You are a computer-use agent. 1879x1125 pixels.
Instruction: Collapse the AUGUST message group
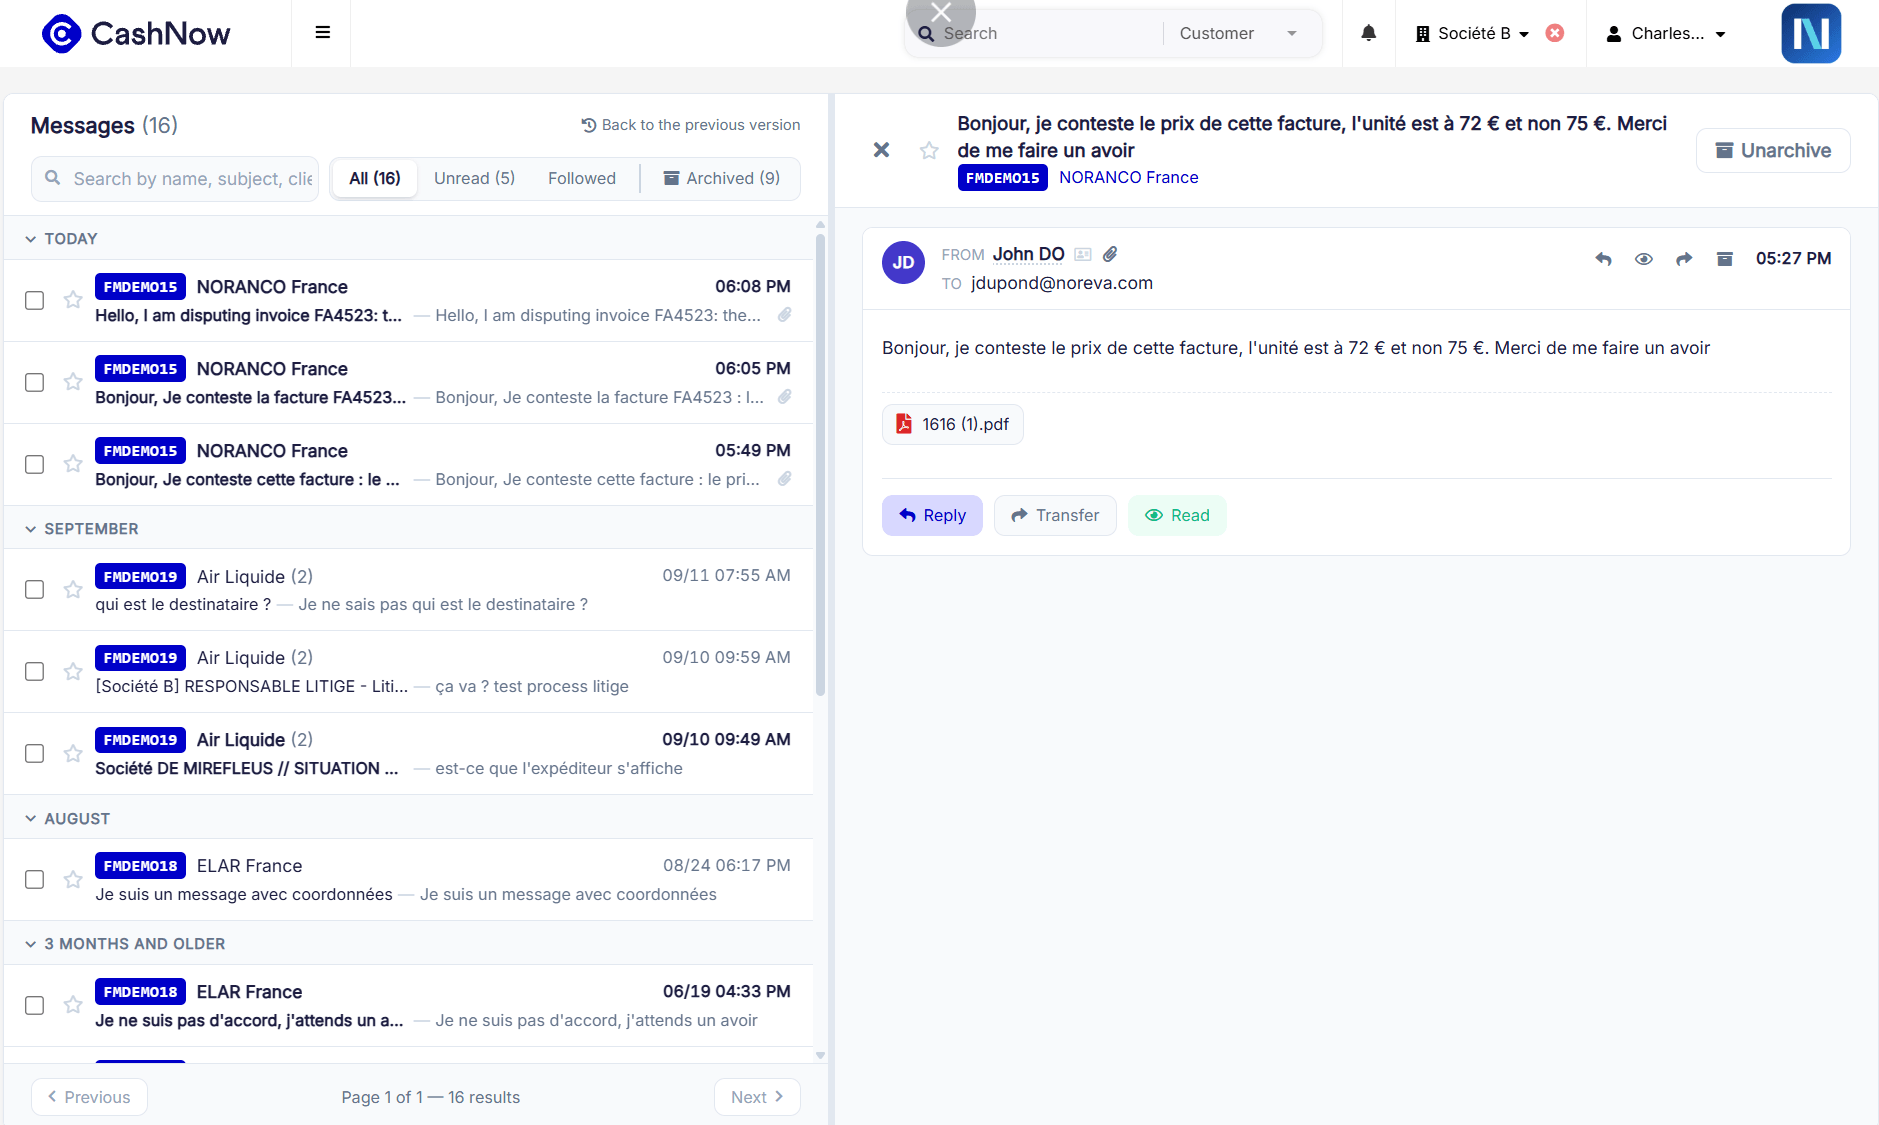31,819
